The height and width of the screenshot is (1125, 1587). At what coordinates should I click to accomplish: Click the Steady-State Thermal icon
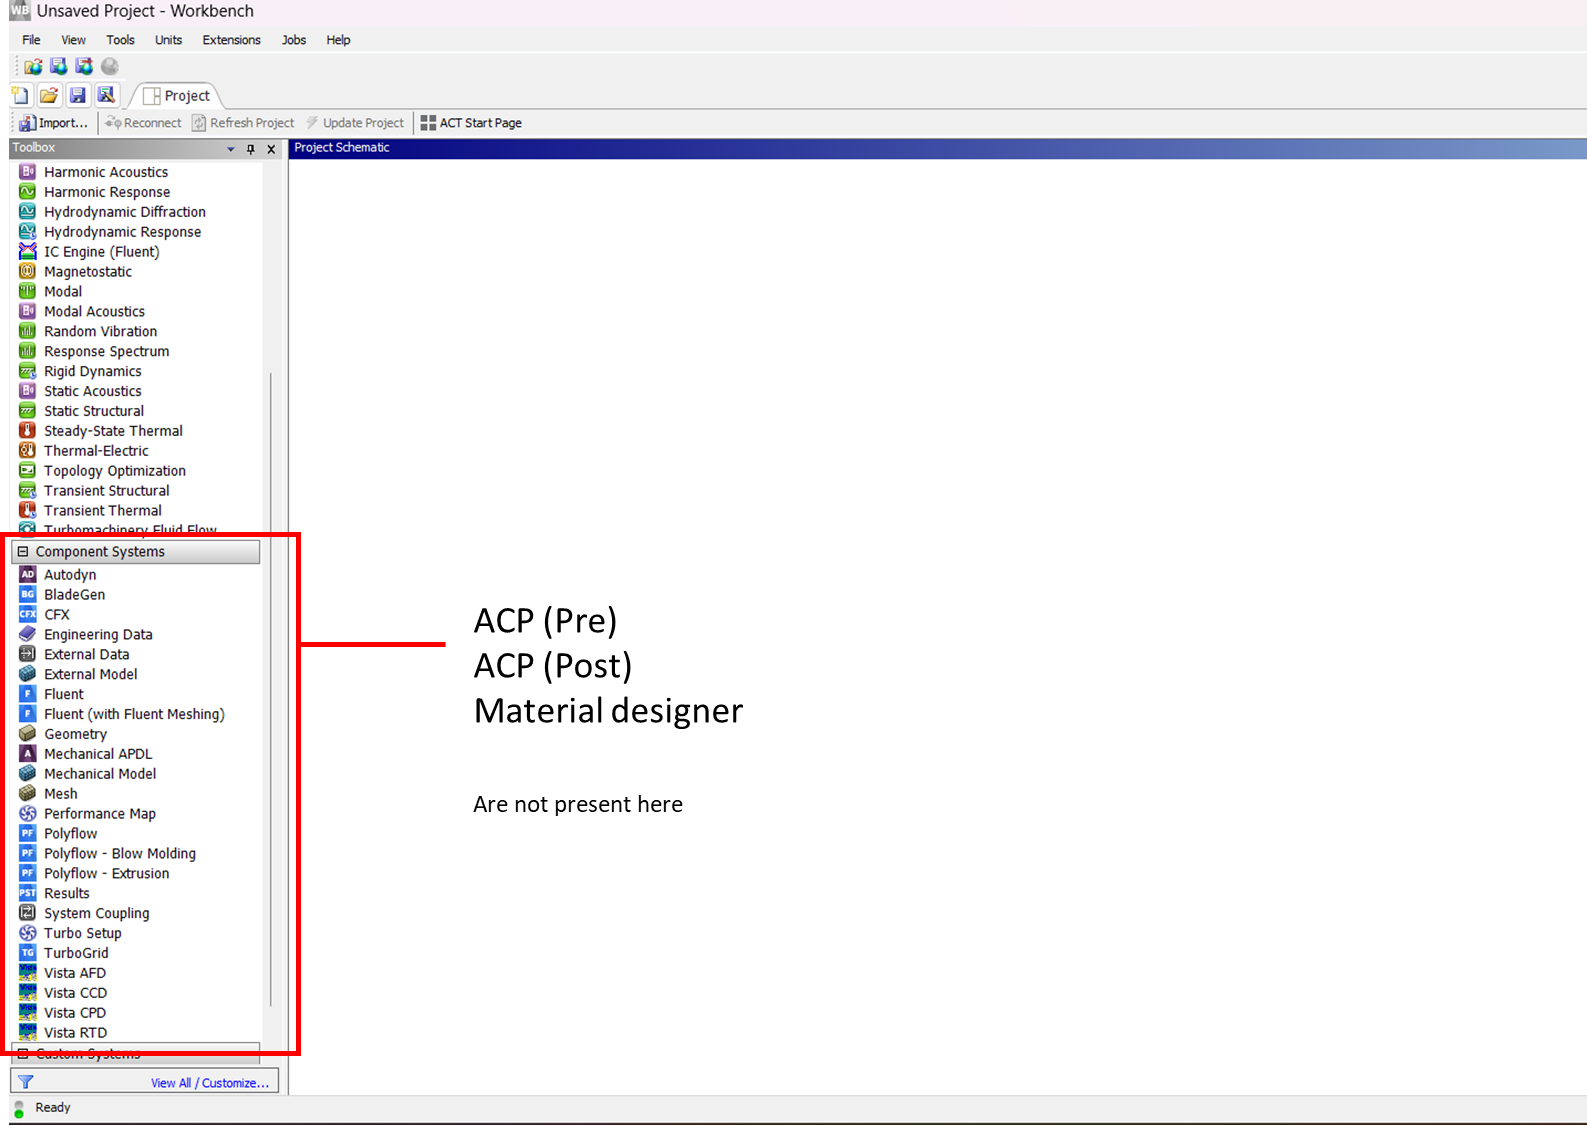click(x=28, y=431)
